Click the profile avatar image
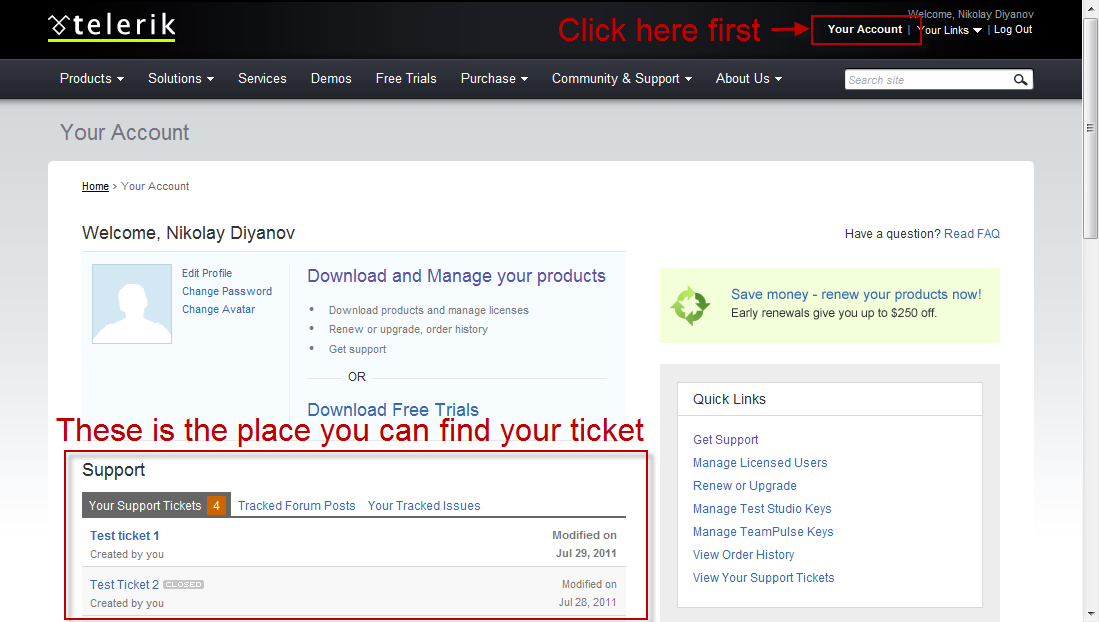 coord(132,304)
